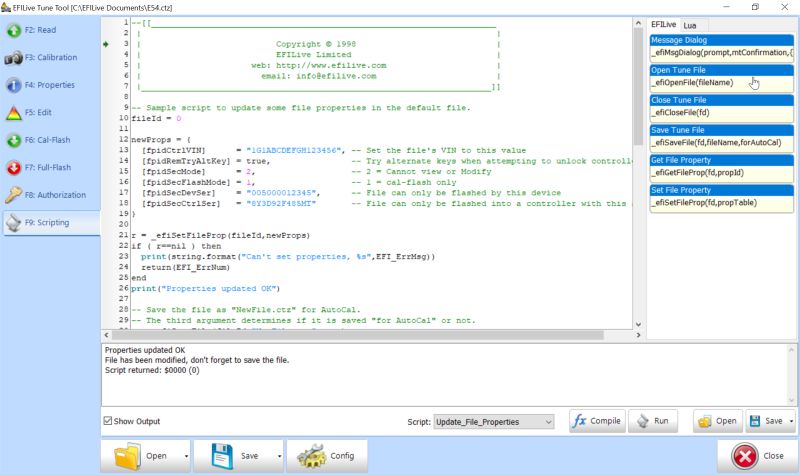Click the F6: Cal-Flash green icon
The width and height of the screenshot is (800, 475).
(x=14, y=140)
